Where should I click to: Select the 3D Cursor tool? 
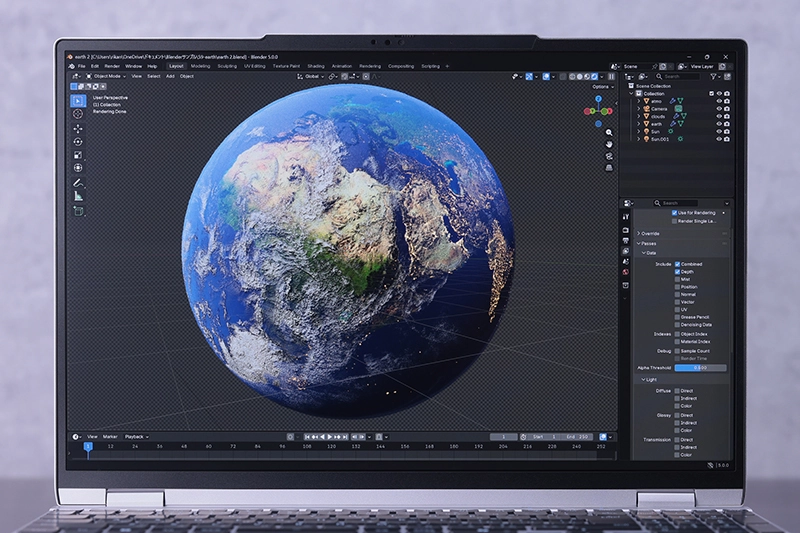(78, 114)
